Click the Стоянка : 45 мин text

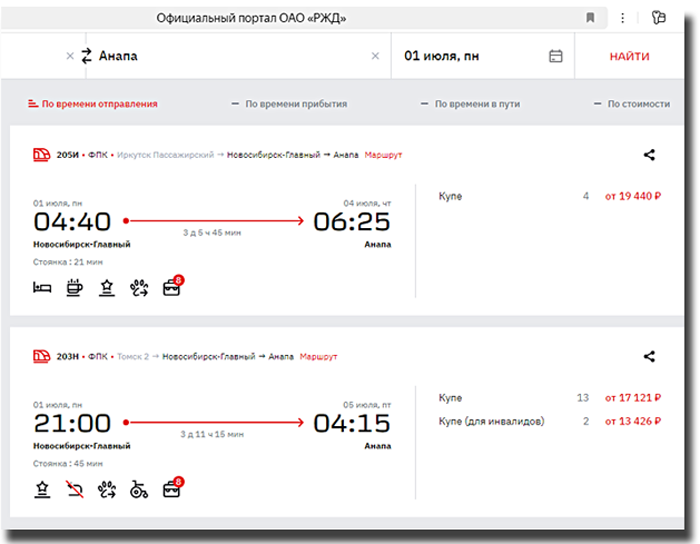tap(68, 464)
